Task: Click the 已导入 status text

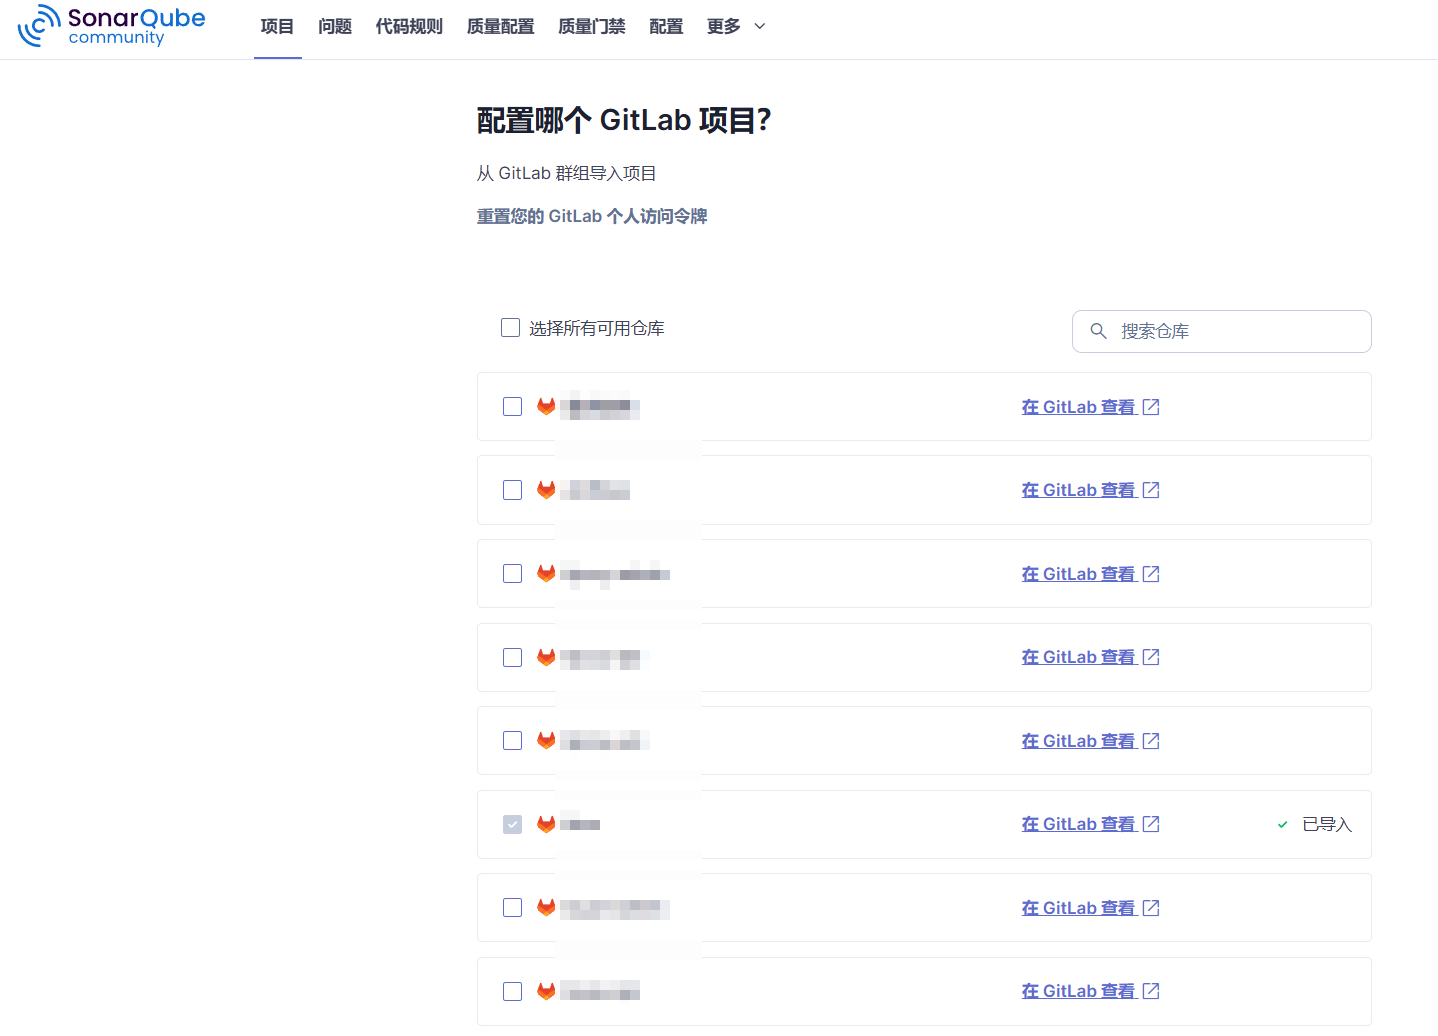Action: click(1327, 825)
